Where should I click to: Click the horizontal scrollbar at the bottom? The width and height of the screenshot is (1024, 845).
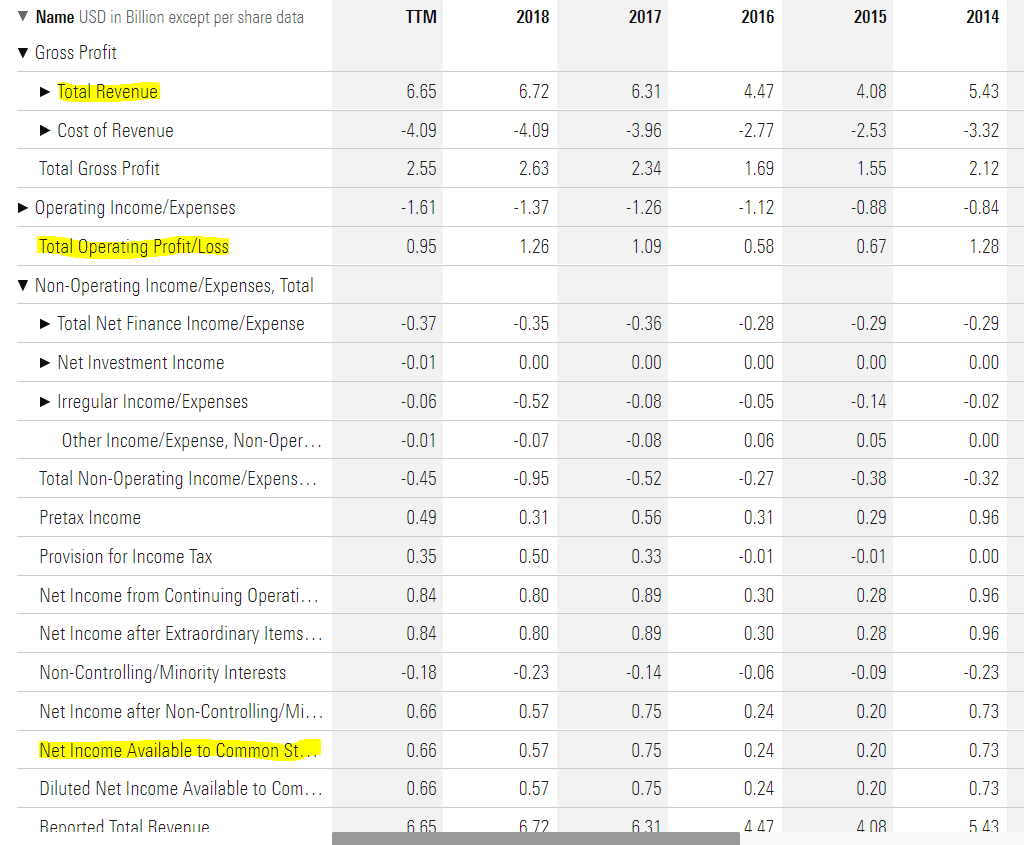coord(535,838)
